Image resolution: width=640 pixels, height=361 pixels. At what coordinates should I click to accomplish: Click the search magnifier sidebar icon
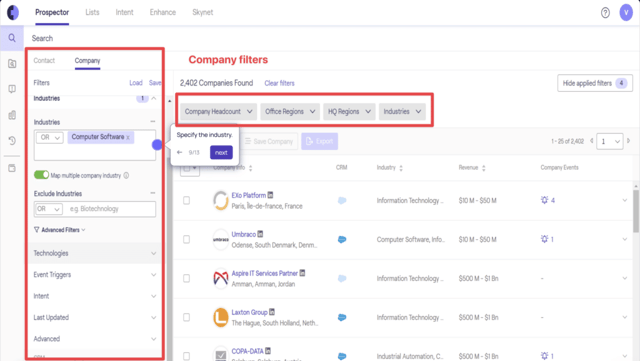click(x=12, y=38)
